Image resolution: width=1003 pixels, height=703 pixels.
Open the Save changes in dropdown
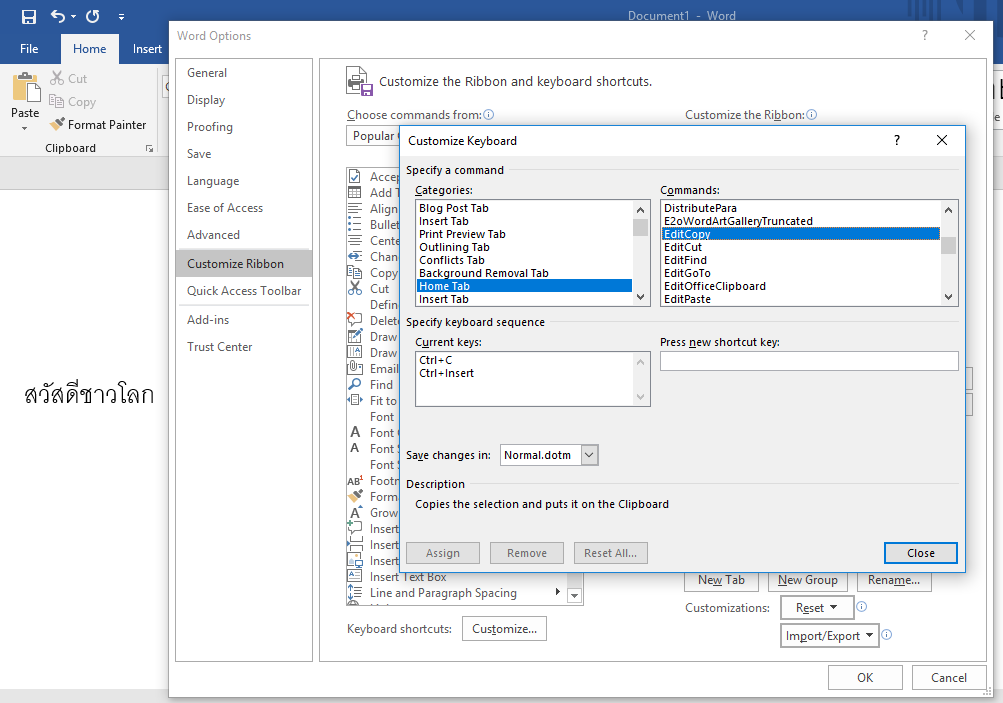(x=589, y=455)
